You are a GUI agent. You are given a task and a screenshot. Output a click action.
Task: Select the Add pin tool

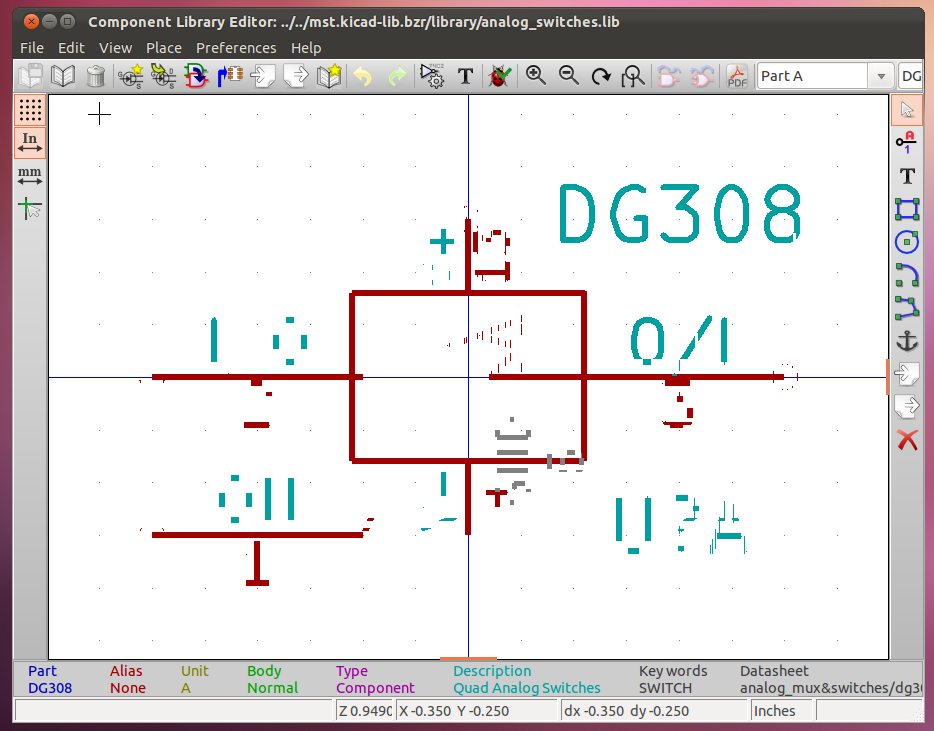point(907,142)
